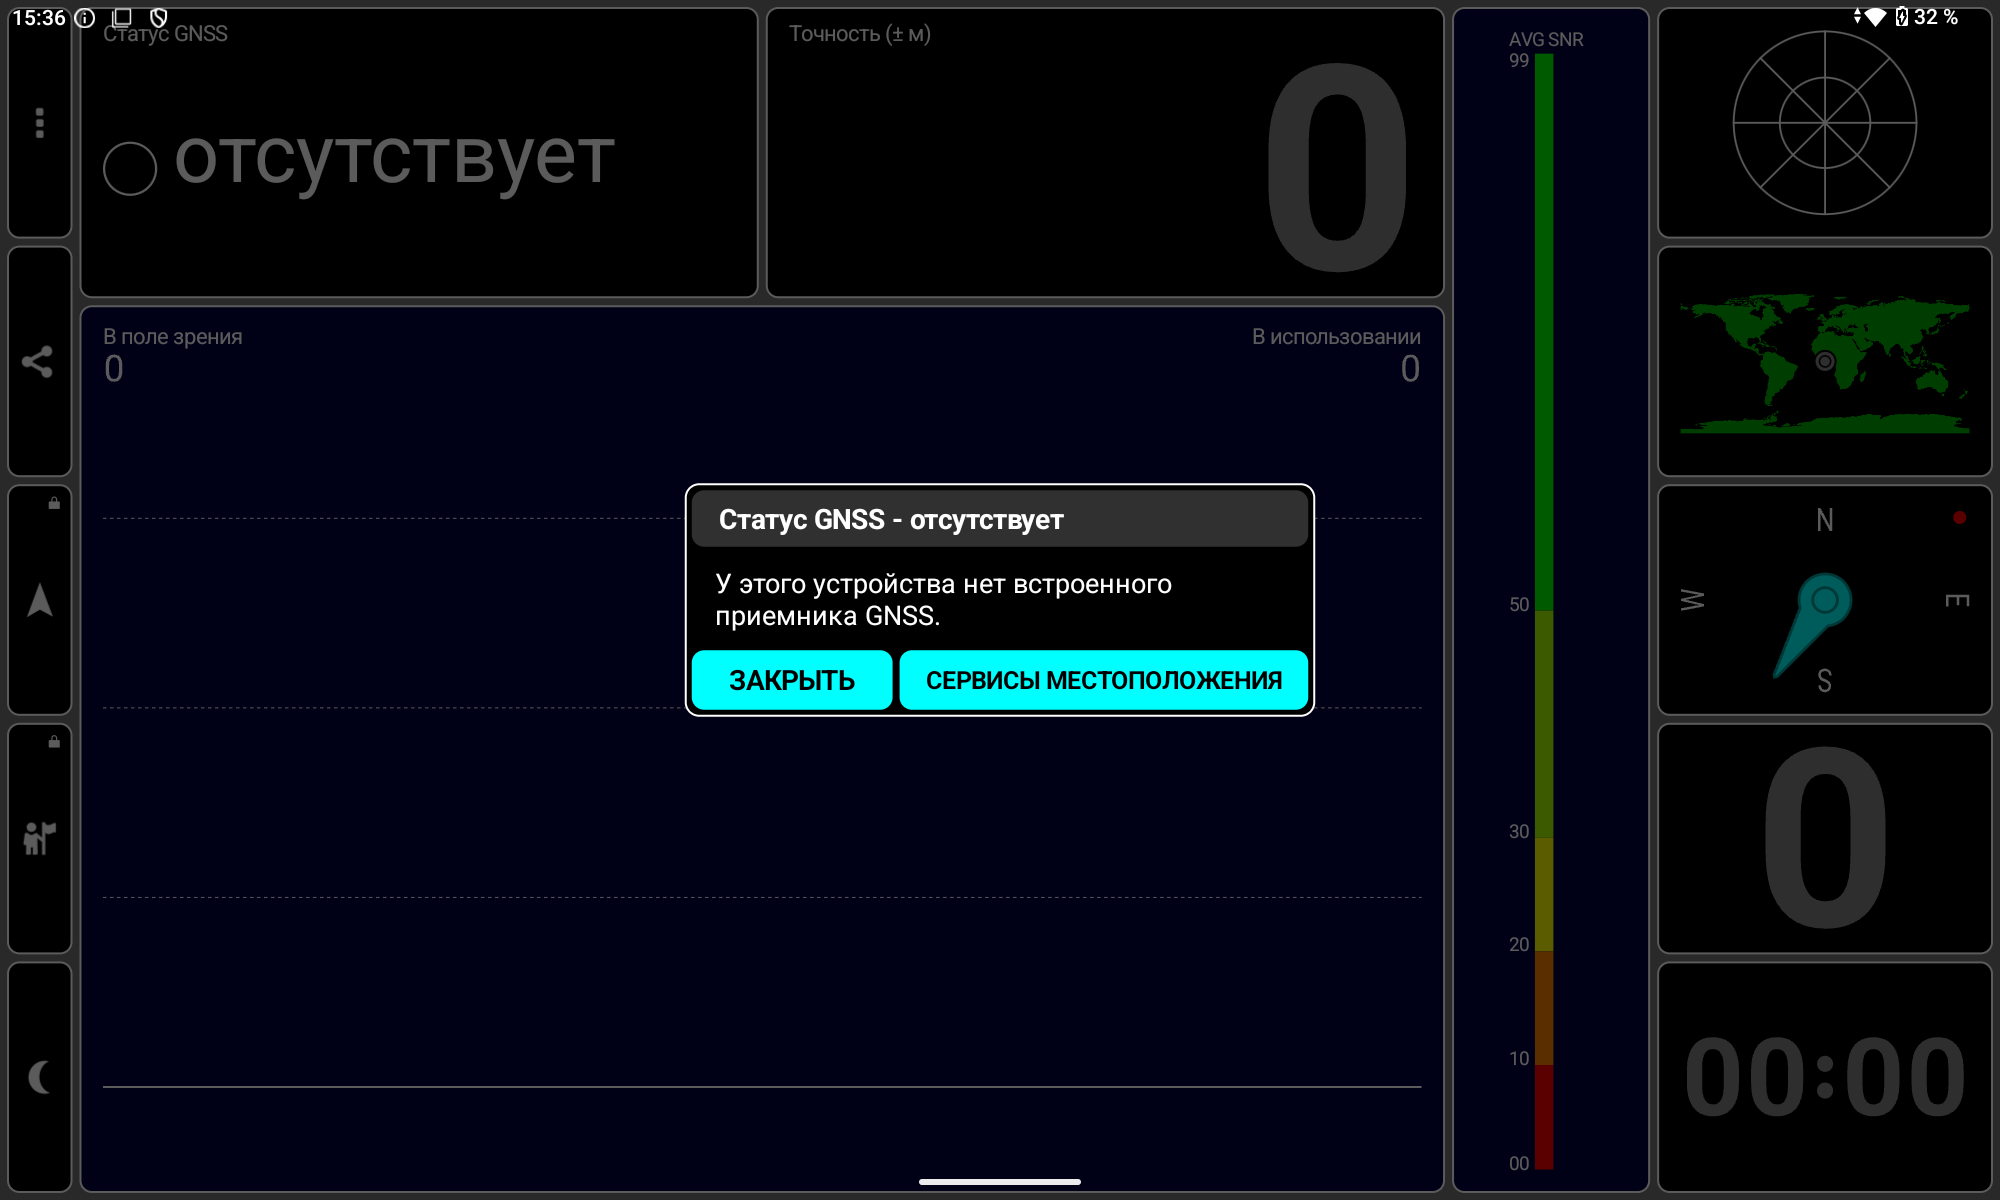Tap the AVG SNR color bar
The height and width of the screenshot is (1200, 2000).
[x=1544, y=610]
